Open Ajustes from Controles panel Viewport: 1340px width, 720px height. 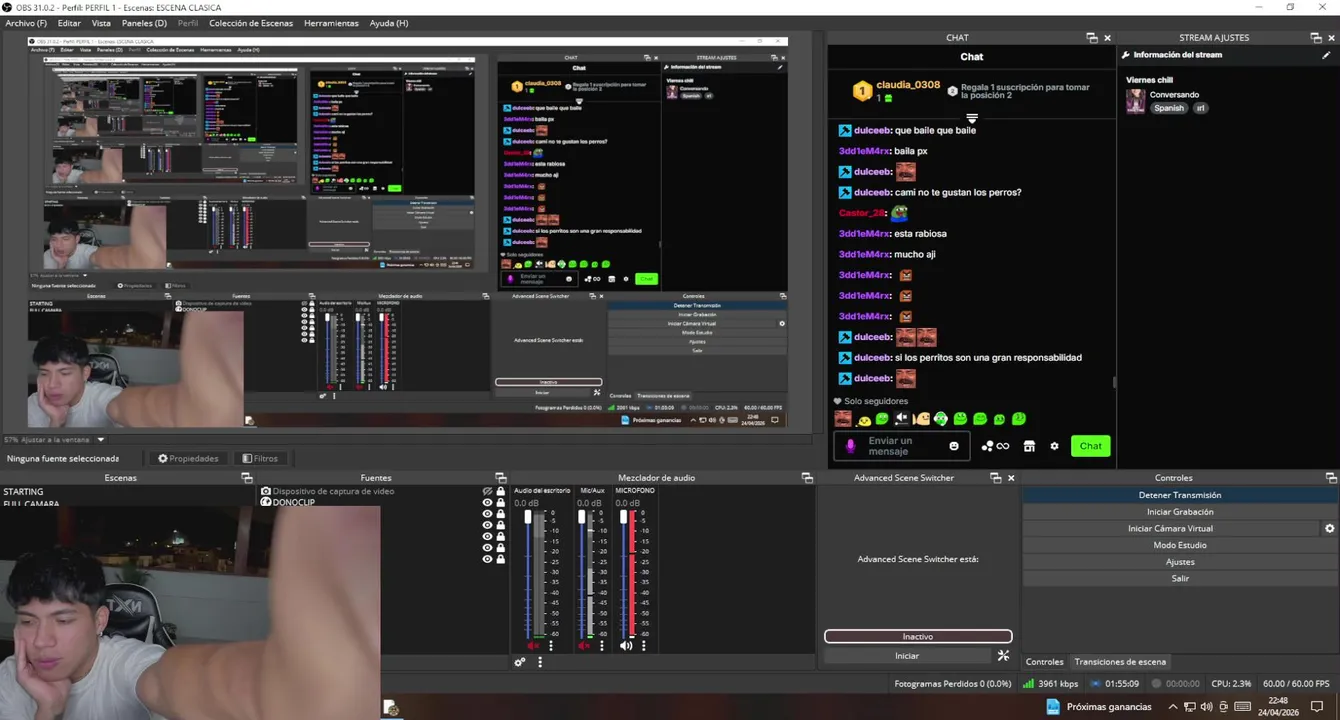(1180, 562)
